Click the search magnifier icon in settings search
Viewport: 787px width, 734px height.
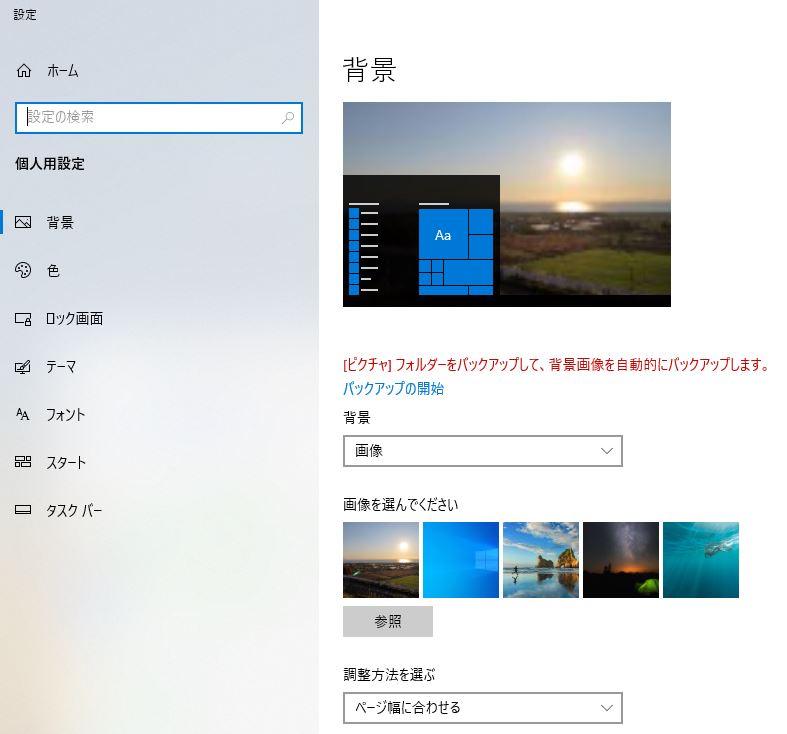tap(288, 118)
